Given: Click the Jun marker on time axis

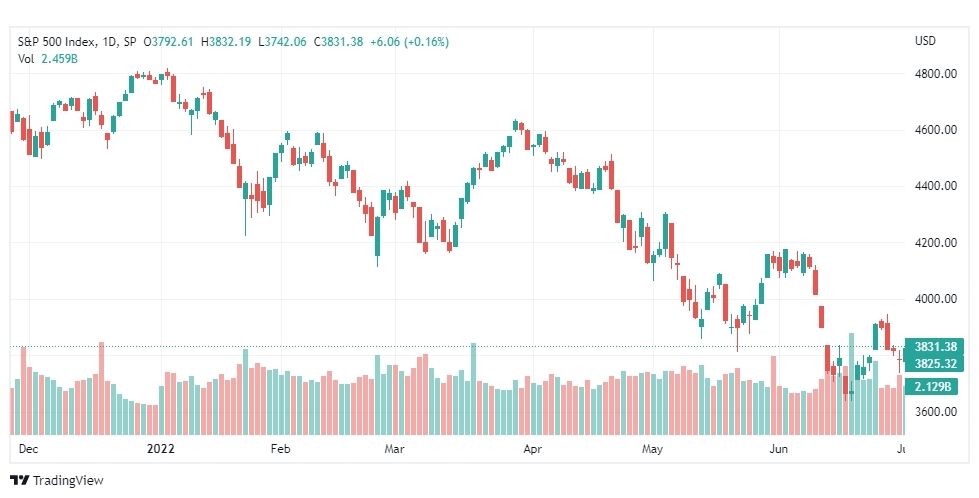Looking at the screenshot, I should pos(778,449).
